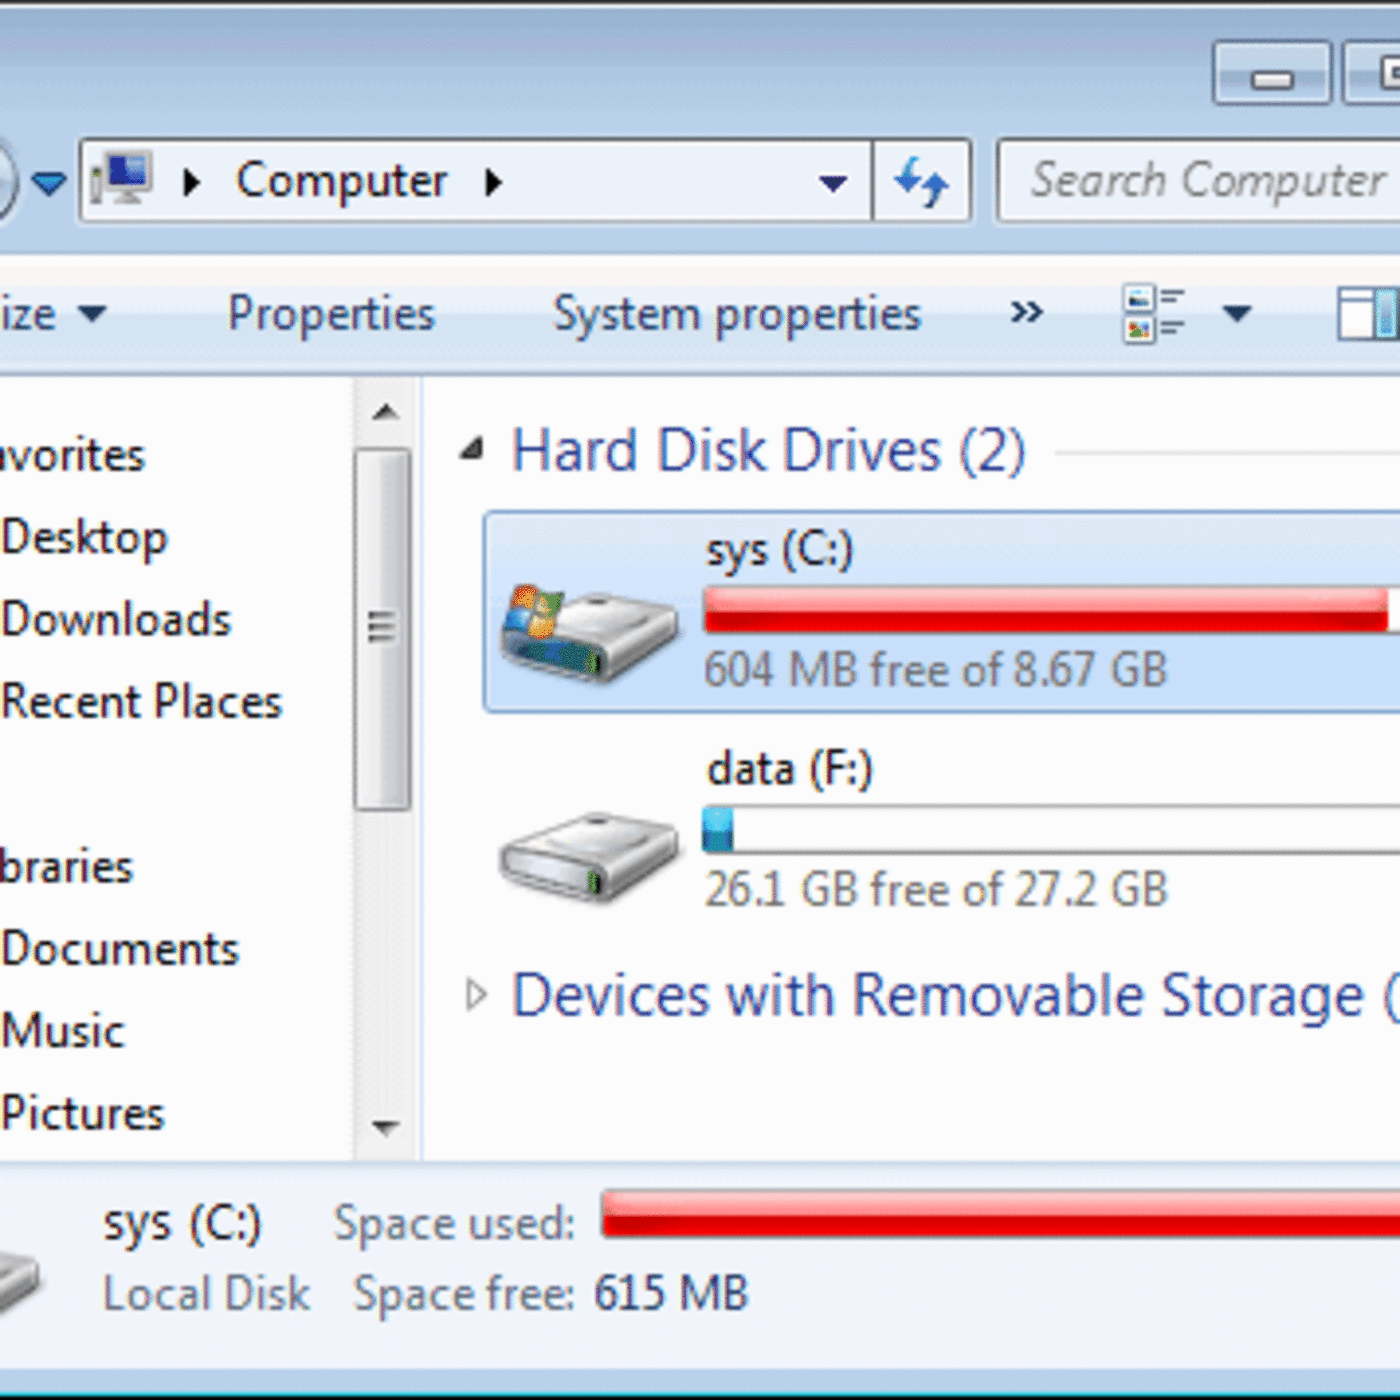The height and width of the screenshot is (1400, 1400).
Task: Click the Computer icon in address bar
Action: (122, 180)
